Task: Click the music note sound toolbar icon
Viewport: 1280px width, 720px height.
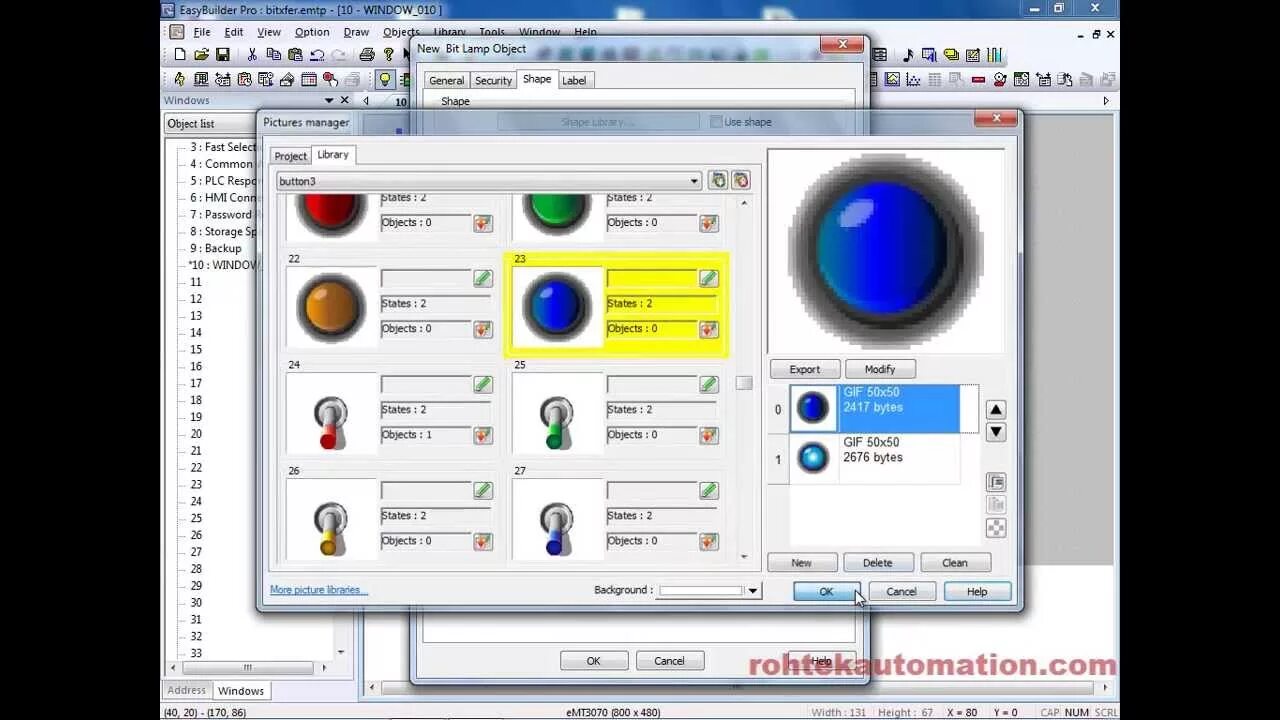Action: pyautogui.click(x=908, y=54)
